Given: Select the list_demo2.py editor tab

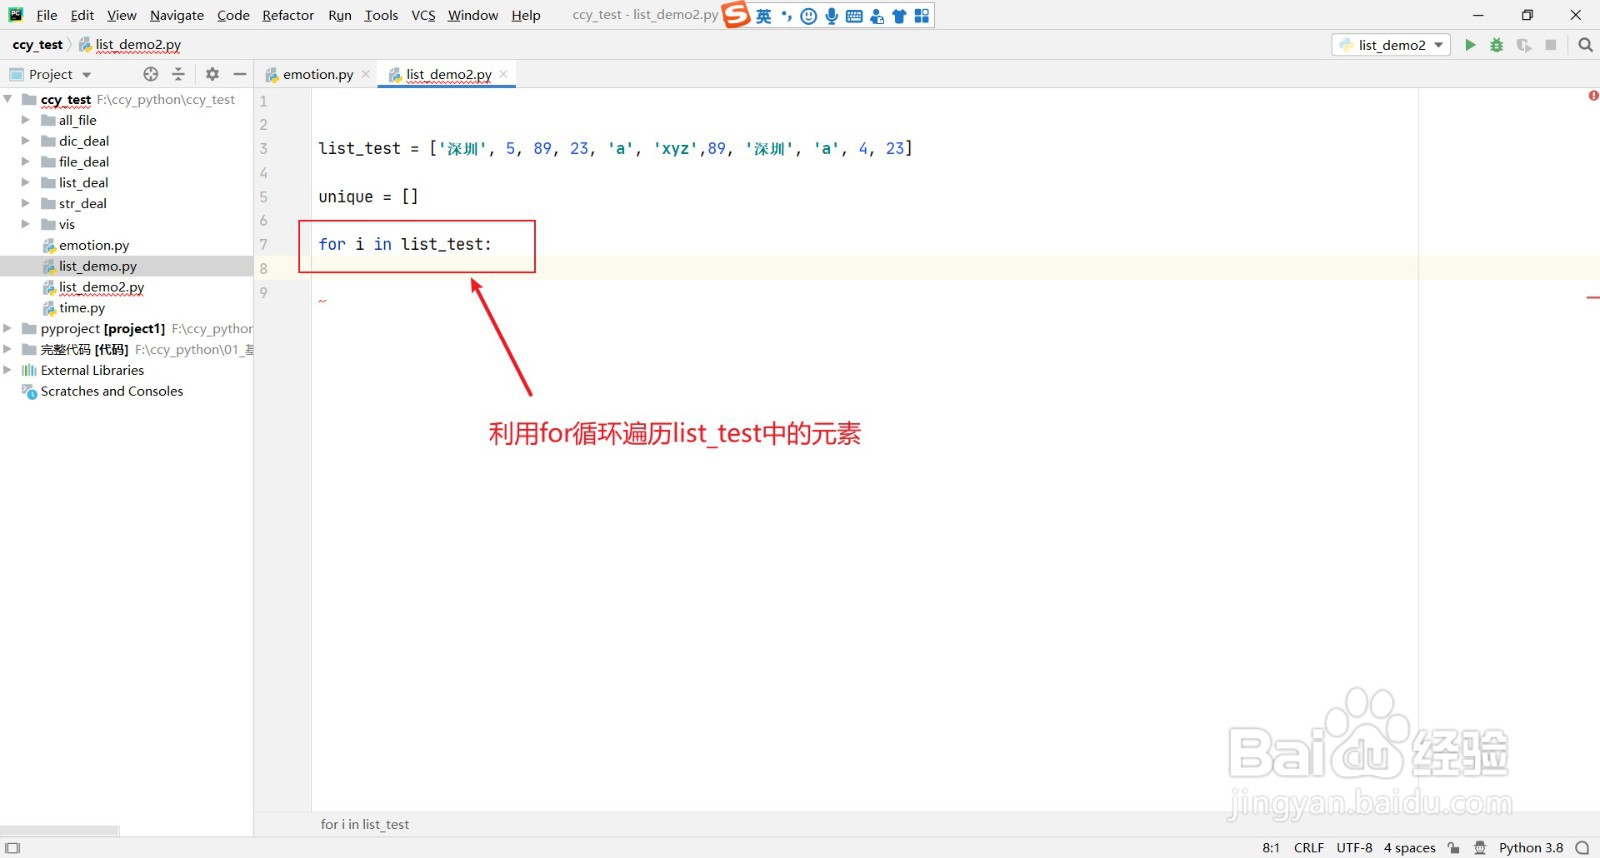Looking at the screenshot, I should pyautogui.click(x=449, y=74).
